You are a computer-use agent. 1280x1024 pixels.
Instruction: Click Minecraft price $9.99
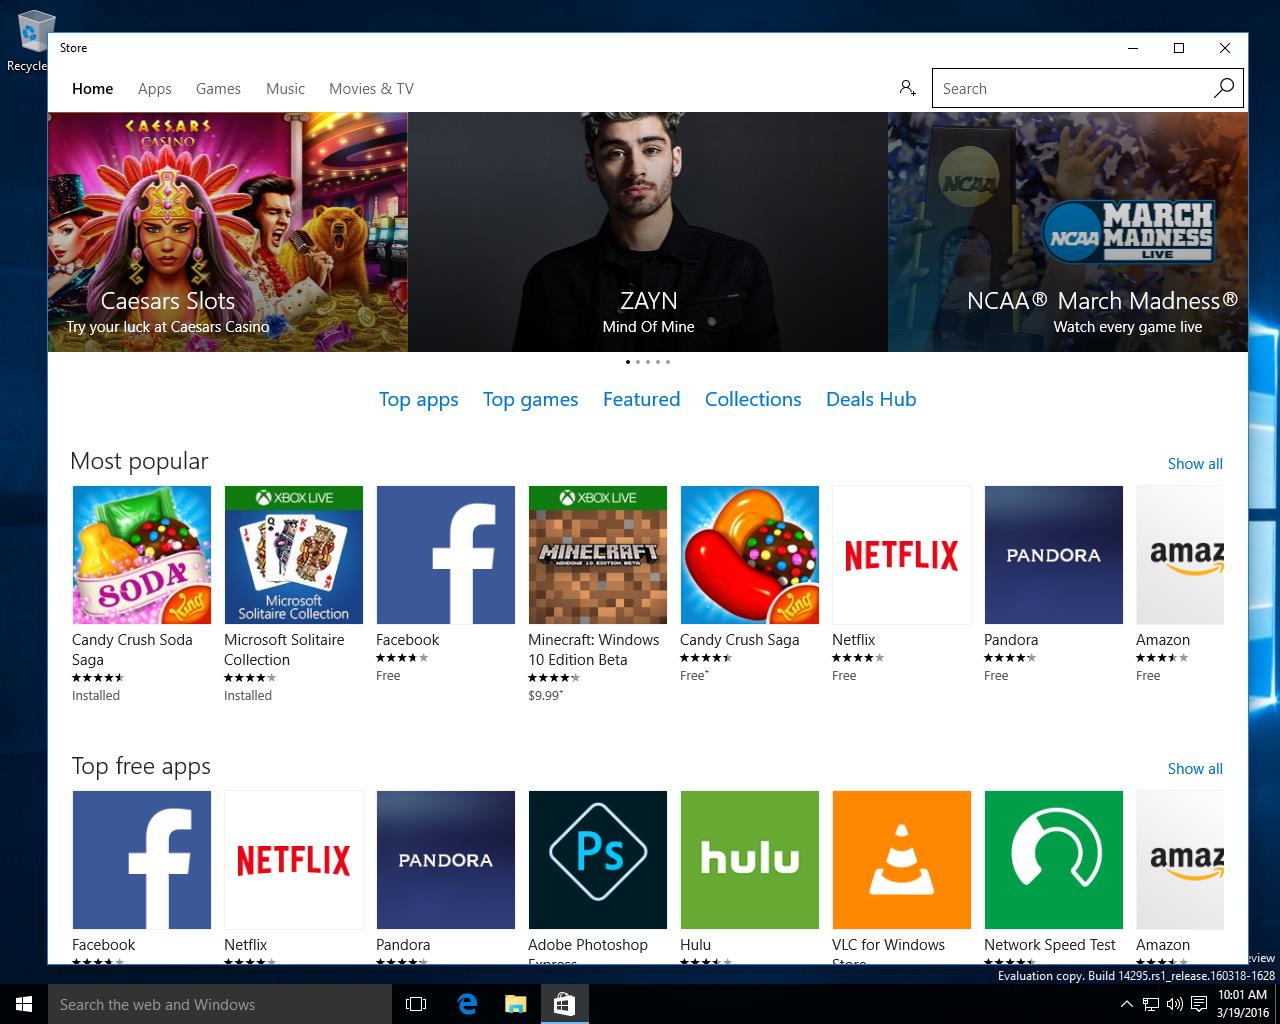coord(545,695)
